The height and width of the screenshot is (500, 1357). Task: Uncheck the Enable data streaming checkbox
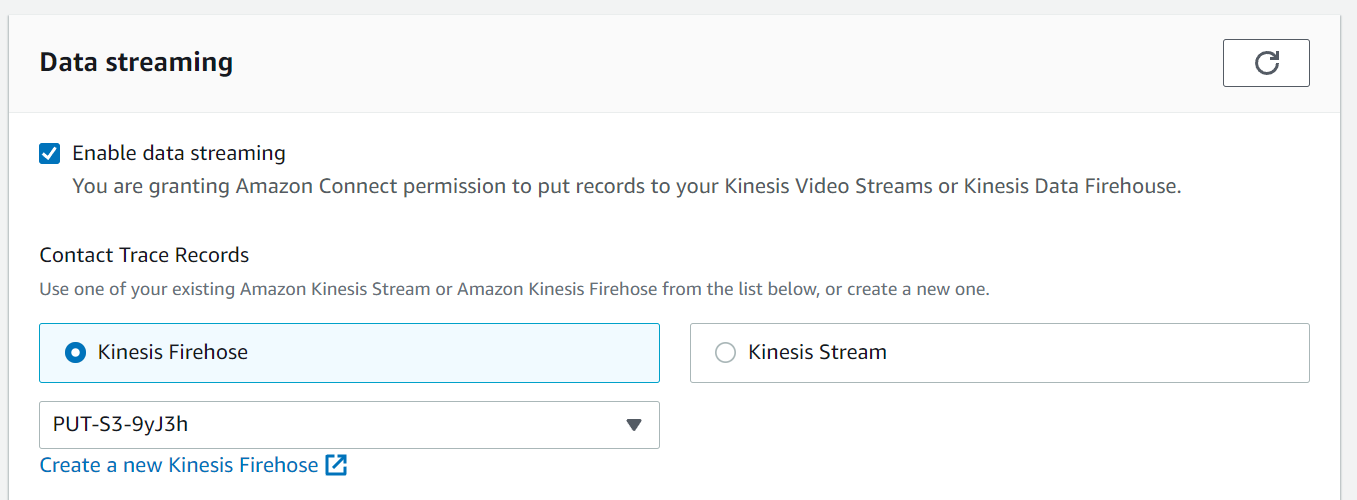tap(49, 153)
